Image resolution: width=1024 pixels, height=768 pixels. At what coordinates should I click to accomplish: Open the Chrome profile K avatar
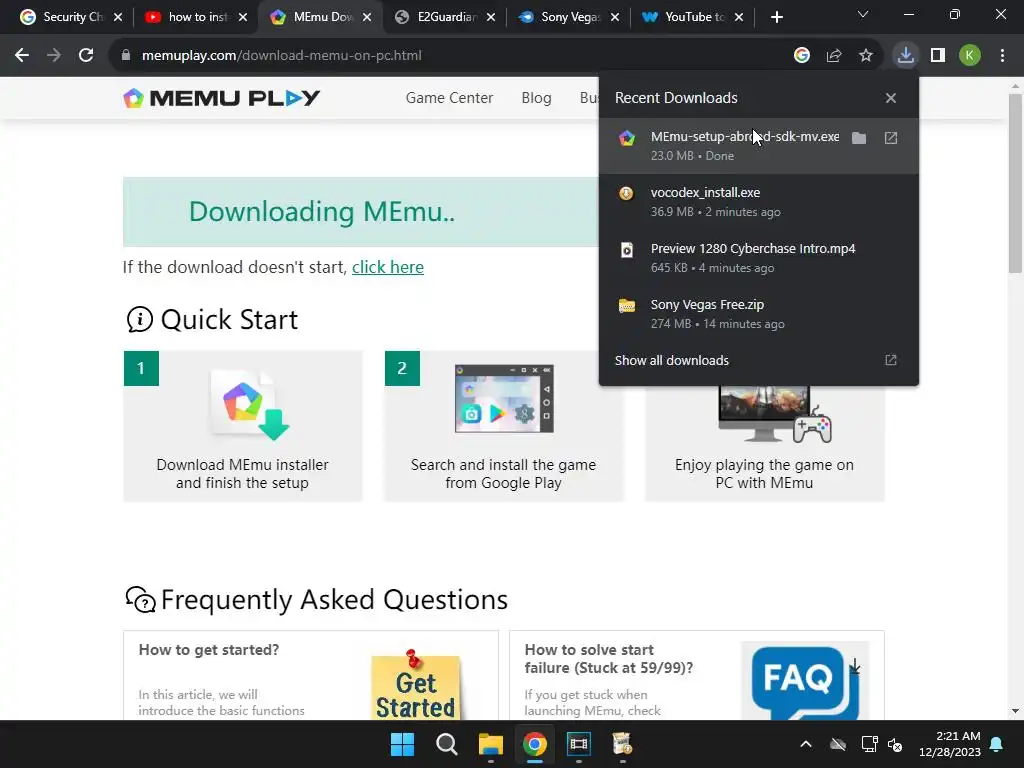970,56
